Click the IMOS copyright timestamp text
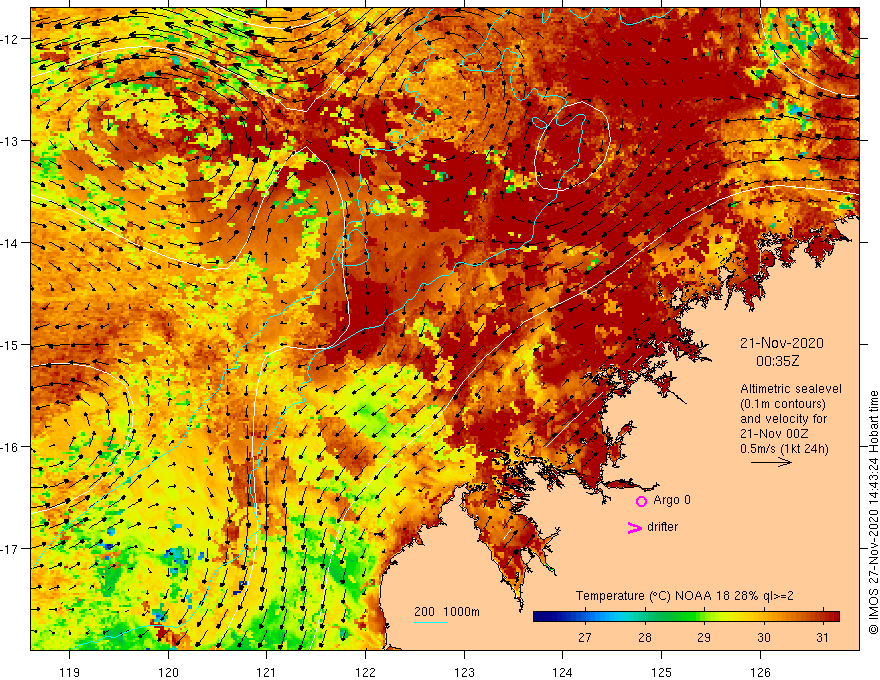This screenshot has width=880, height=680. (873, 512)
